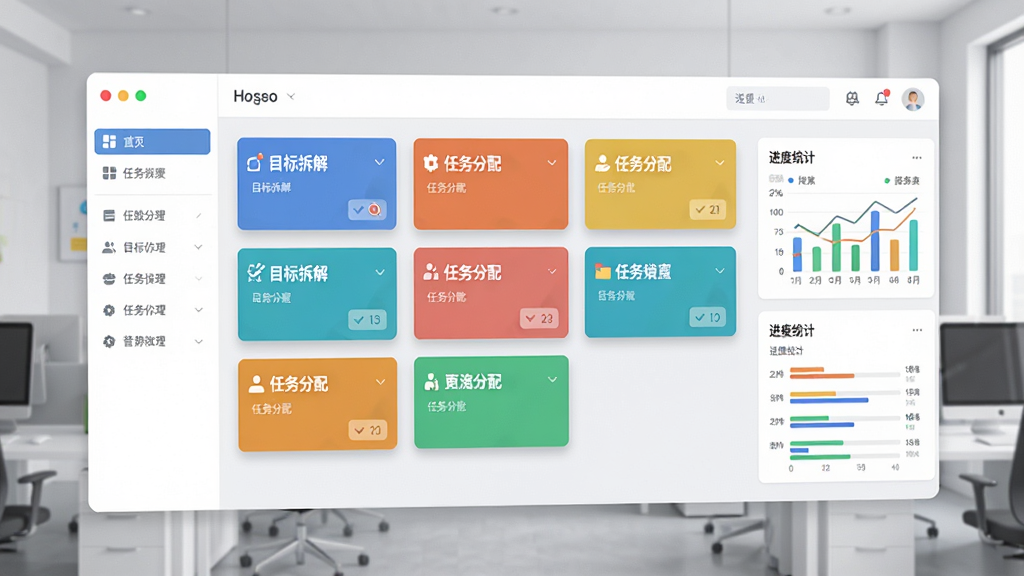Click the grid icon on the highlighted blue sidebar item
1024x576 pixels.
click(x=109, y=142)
